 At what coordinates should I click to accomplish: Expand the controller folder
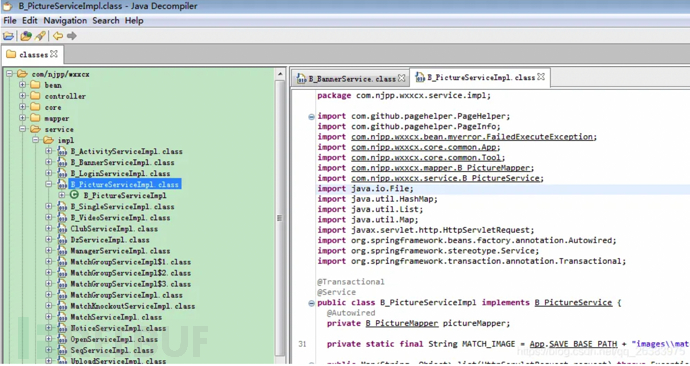pyautogui.click(x=22, y=96)
